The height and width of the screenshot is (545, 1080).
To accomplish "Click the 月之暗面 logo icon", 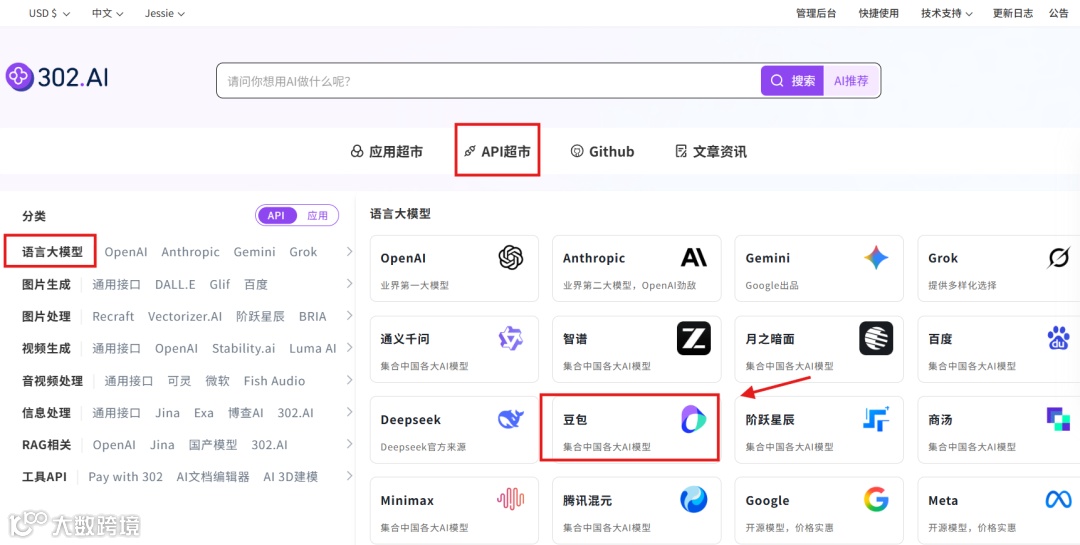I will click(876, 338).
